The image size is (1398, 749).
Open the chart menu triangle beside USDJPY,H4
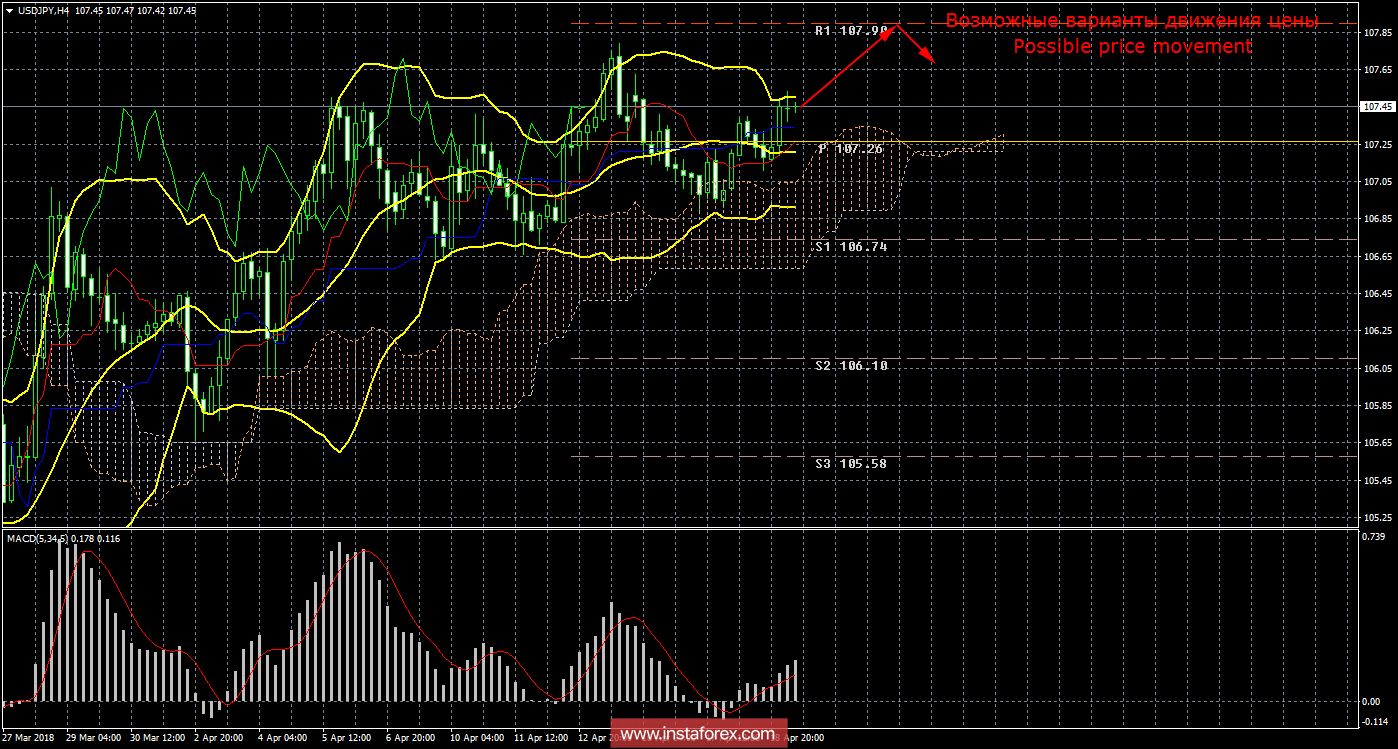coord(9,10)
